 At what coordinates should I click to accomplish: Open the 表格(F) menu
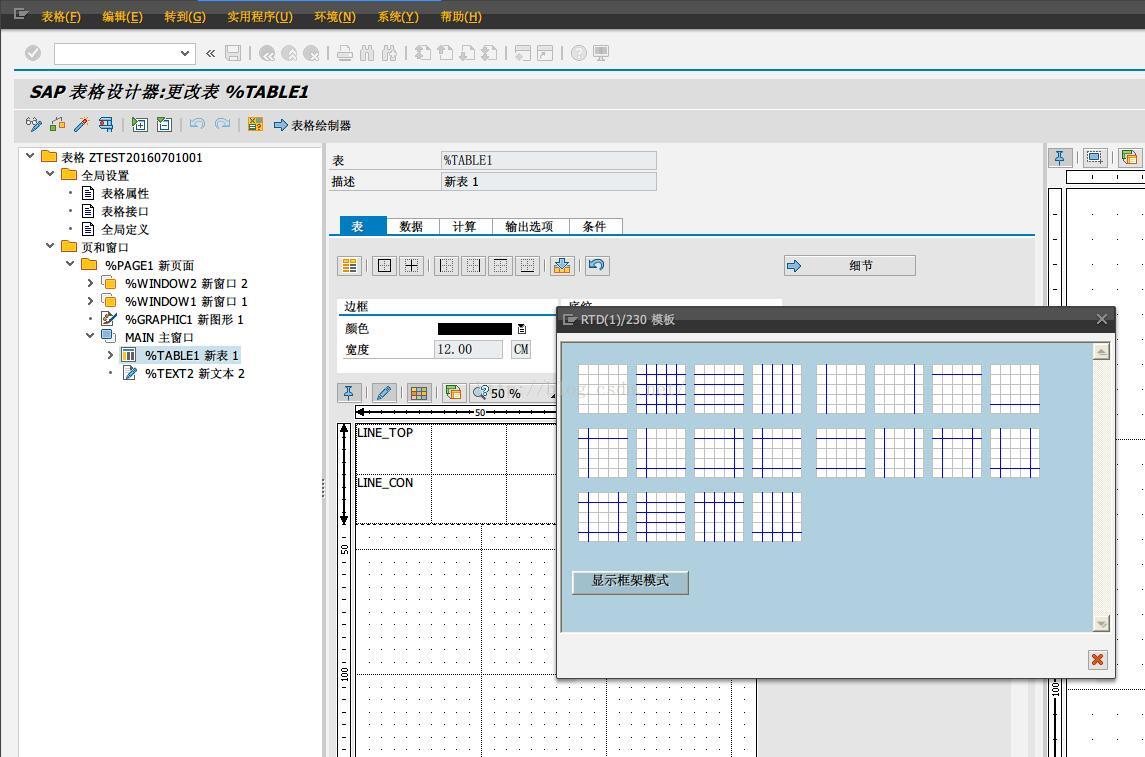(61, 16)
